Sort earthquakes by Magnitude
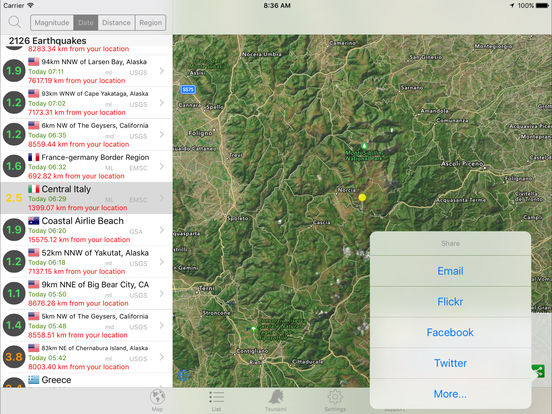This screenshot has width=552, height=414. (52, 23)
